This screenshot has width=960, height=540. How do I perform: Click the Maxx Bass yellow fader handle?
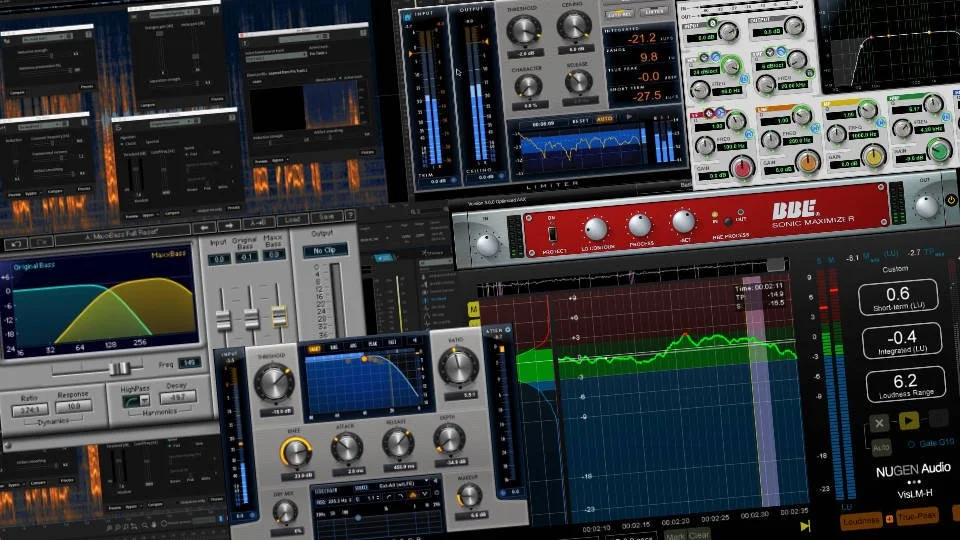[x=279, y=315]
